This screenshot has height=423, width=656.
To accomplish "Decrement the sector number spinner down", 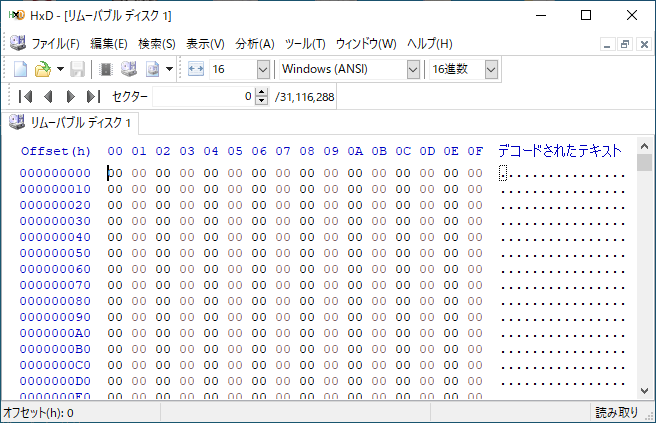I will [x=261, y=101].
